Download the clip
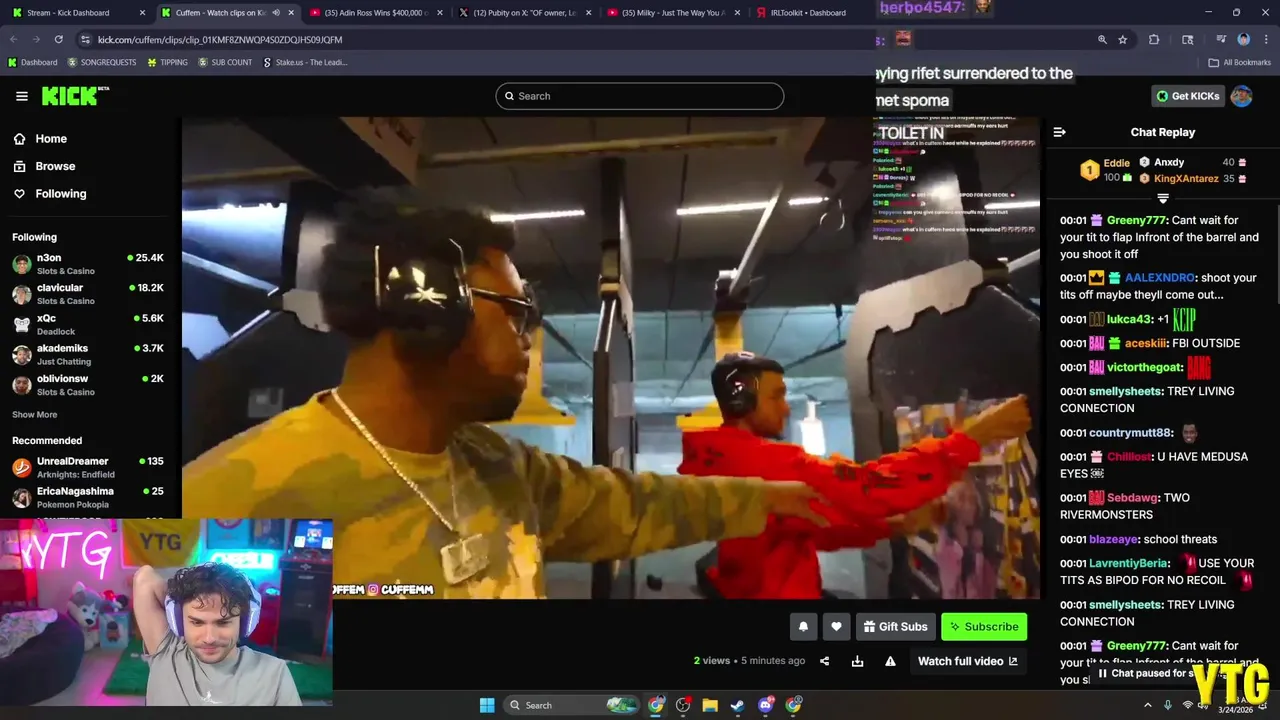 click(x=857, y=661)
